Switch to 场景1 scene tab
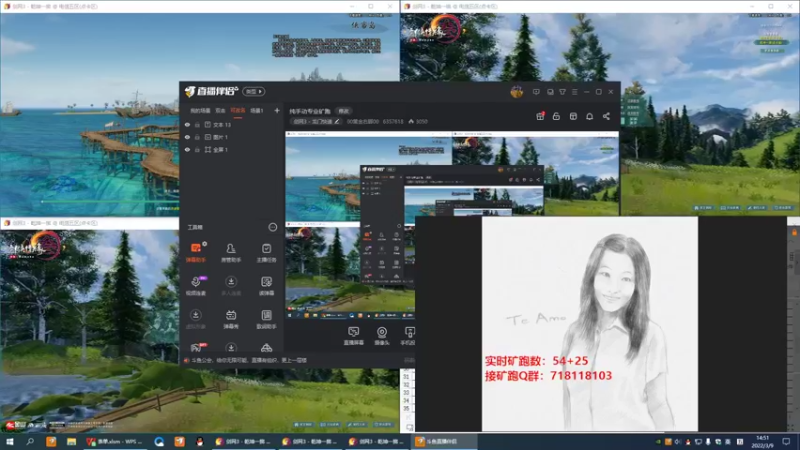 pos(257,111)
